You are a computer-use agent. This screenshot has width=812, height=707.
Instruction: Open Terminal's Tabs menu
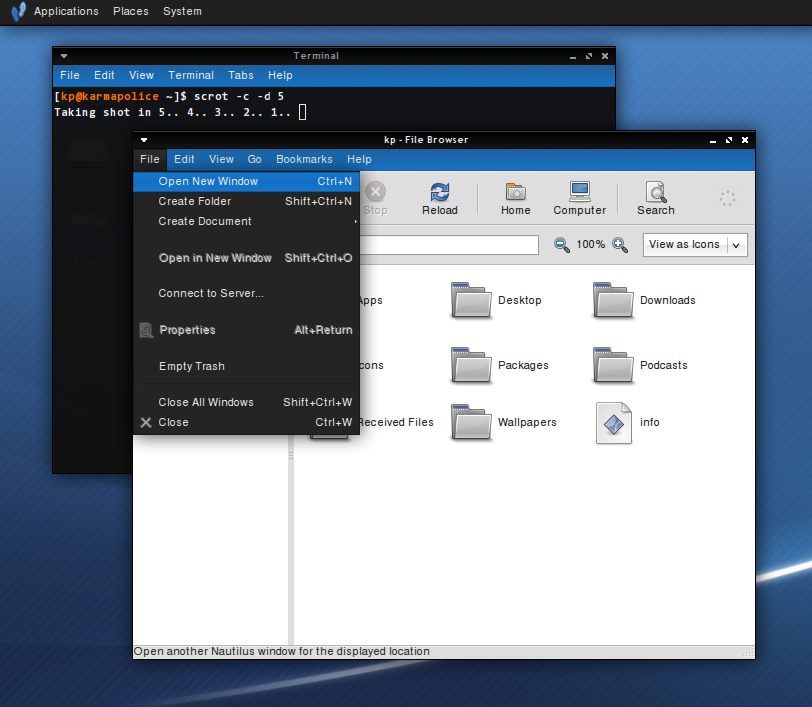click(x=241, y=75)
